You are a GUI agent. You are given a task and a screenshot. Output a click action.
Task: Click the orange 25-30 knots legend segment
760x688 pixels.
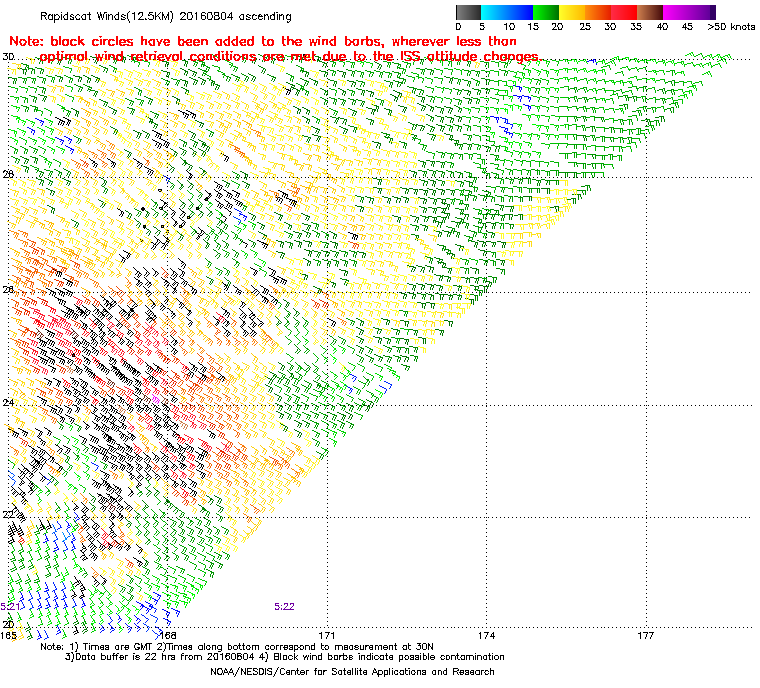click(598, 12)
